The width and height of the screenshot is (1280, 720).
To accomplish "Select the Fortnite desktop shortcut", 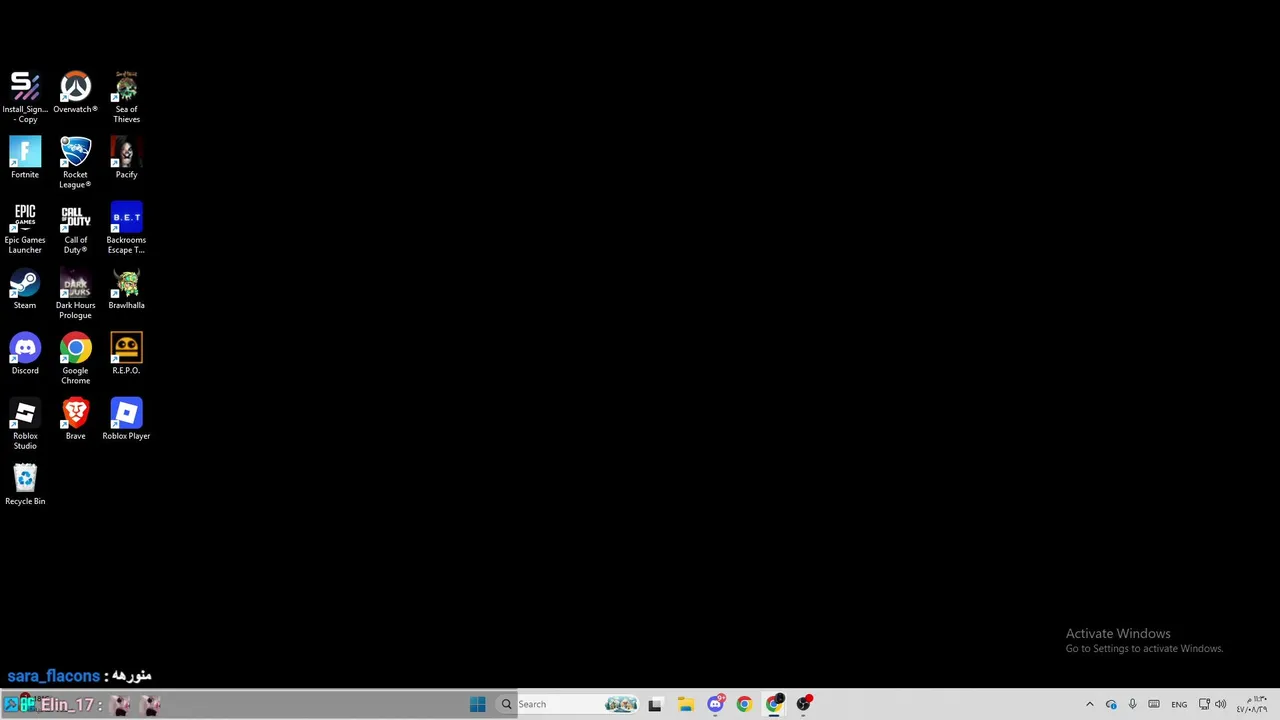I will (x=25, y=158).
